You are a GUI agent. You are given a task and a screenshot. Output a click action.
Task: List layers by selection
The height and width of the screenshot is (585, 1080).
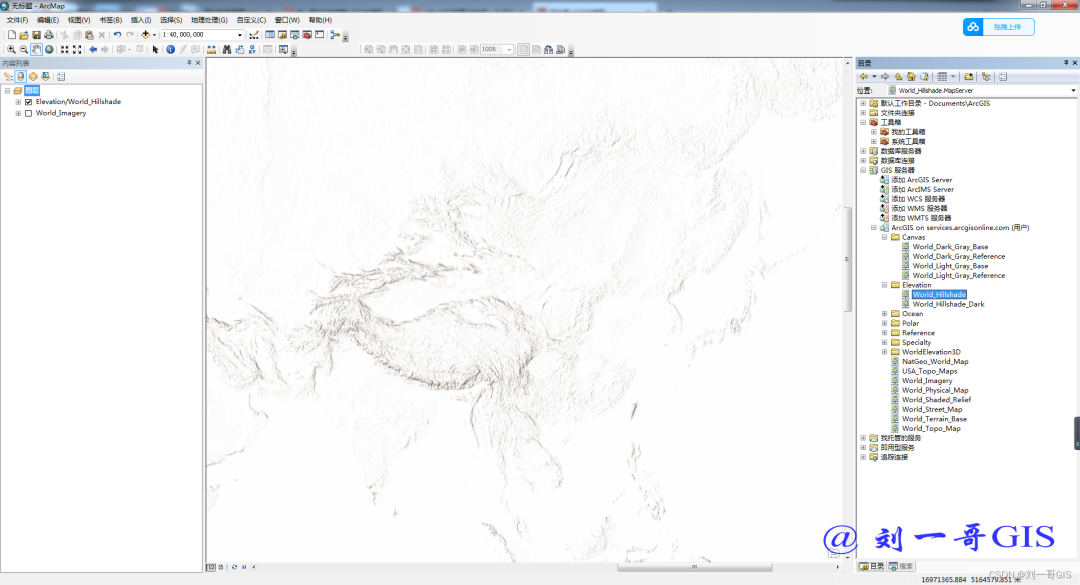tap(45, 76)
